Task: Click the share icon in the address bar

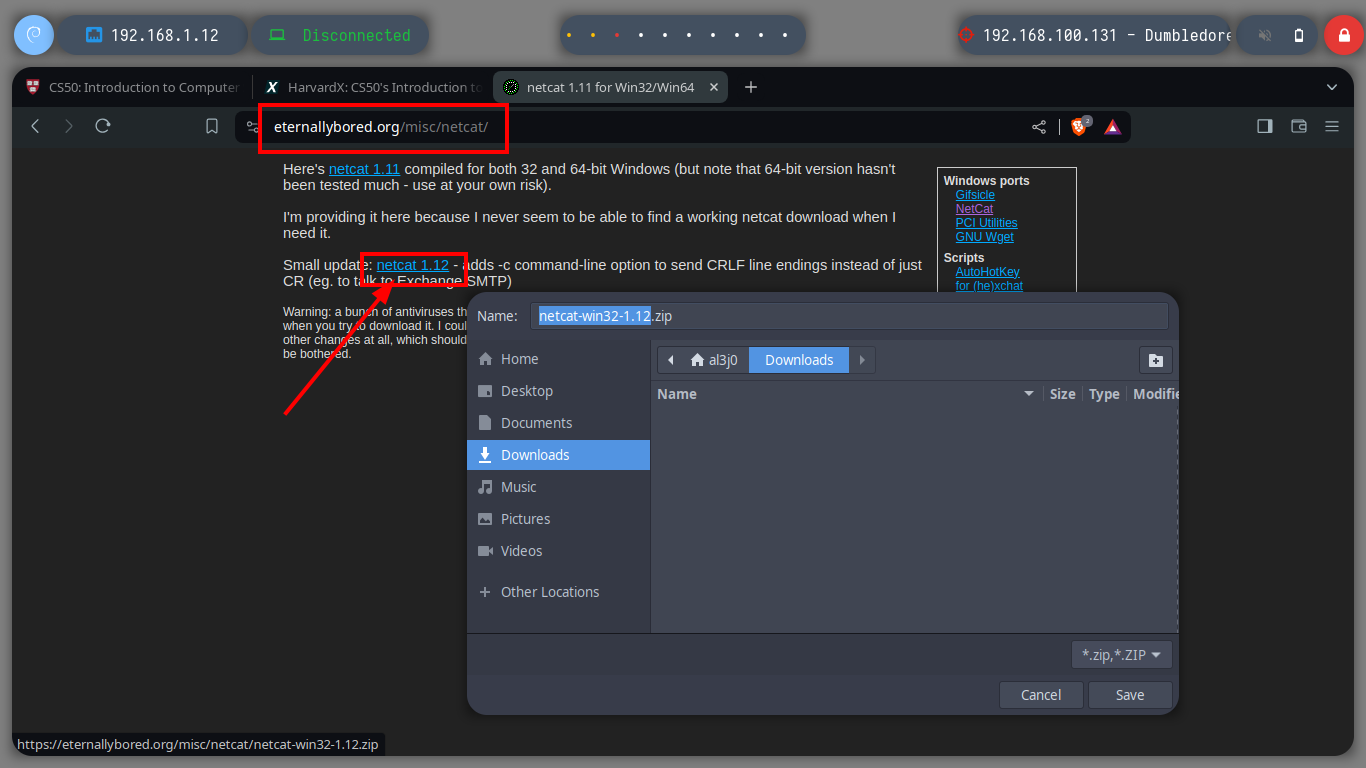Action: tap(1039, 127)
